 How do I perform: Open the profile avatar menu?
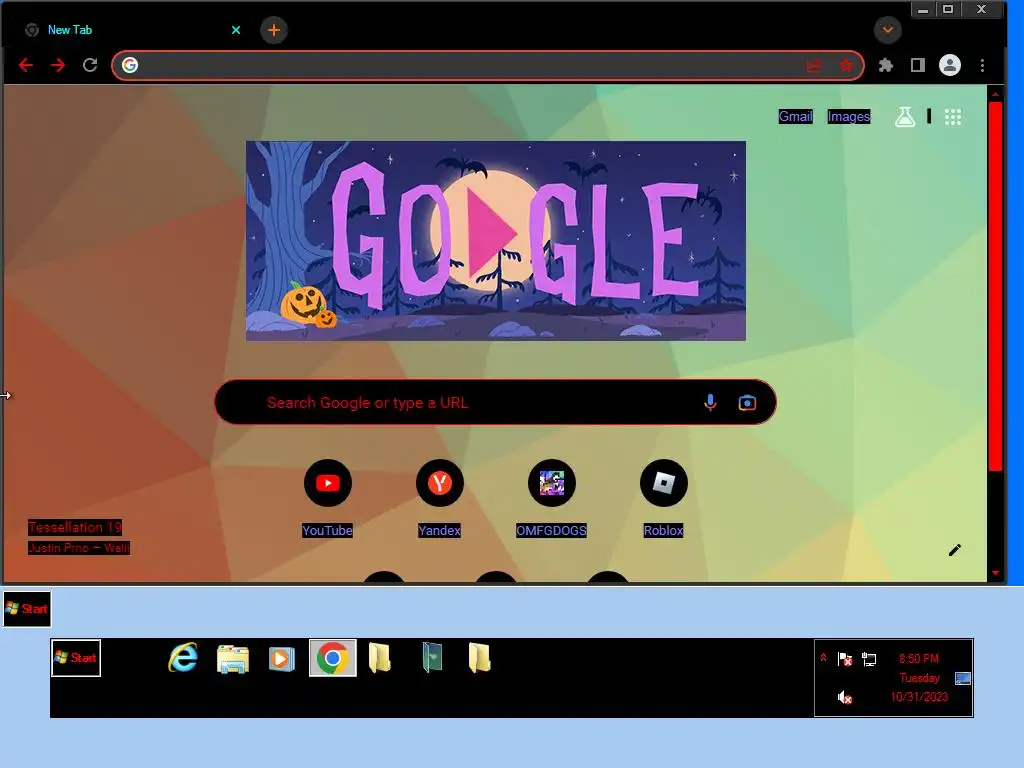tap(950, 65)
